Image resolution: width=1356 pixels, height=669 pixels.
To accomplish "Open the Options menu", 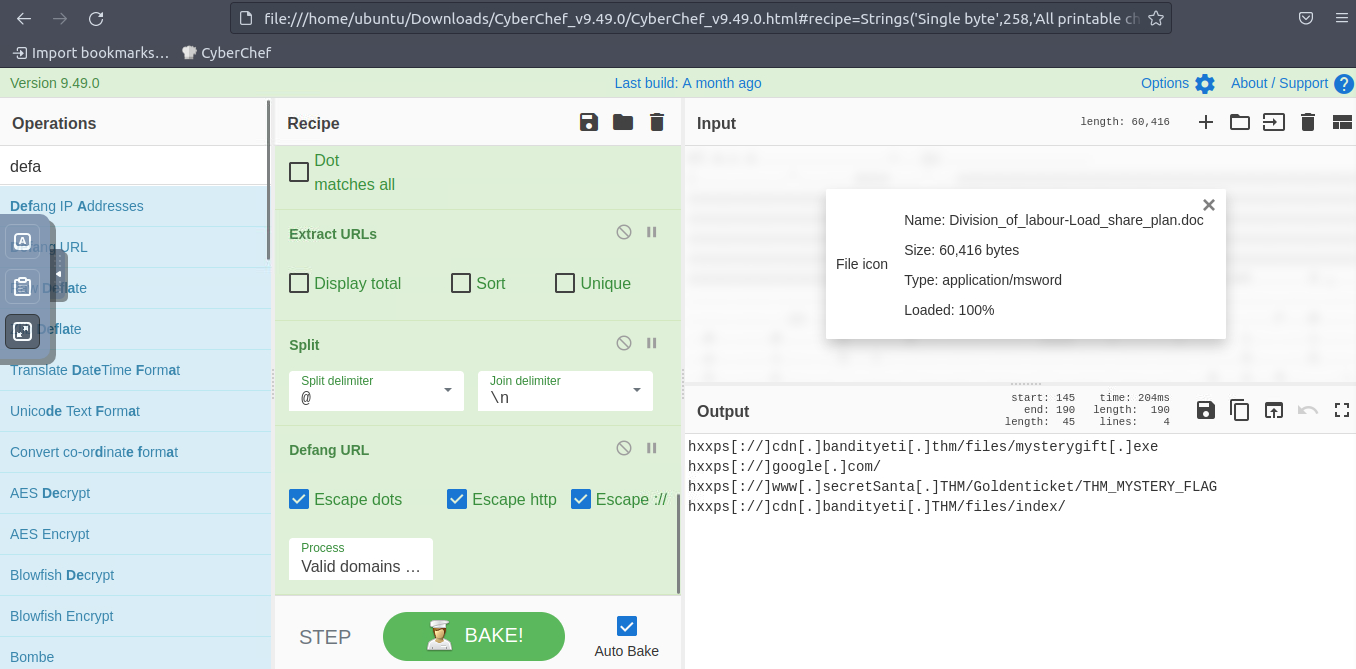I will click(x=1177, y=83).
